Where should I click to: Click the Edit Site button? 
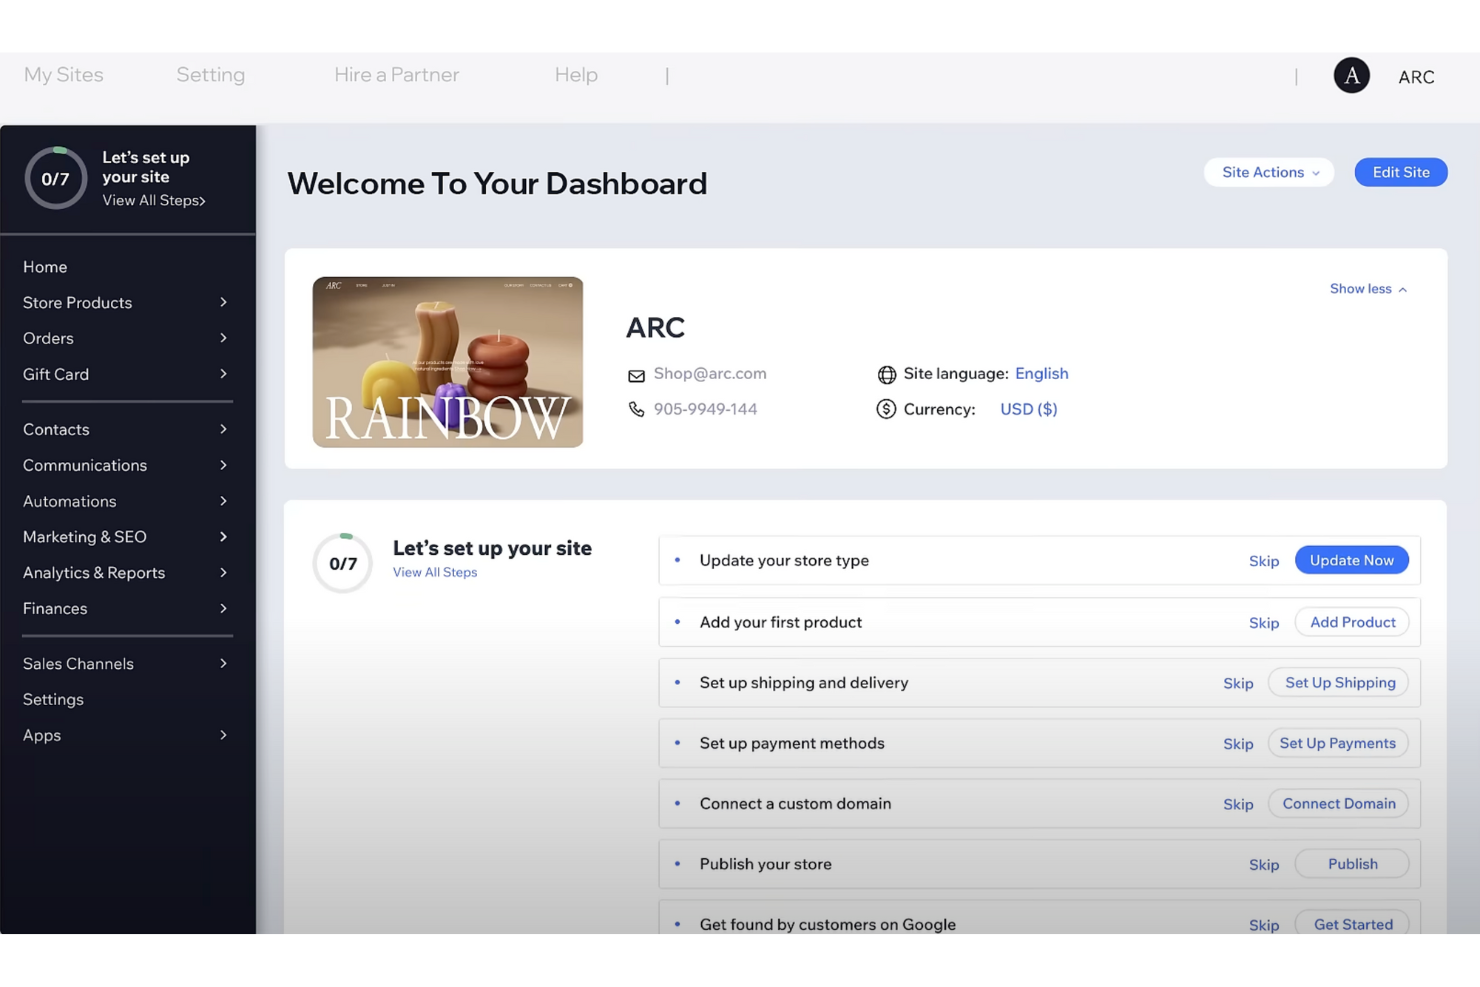pyautogui.click(x=1400, y=172)
